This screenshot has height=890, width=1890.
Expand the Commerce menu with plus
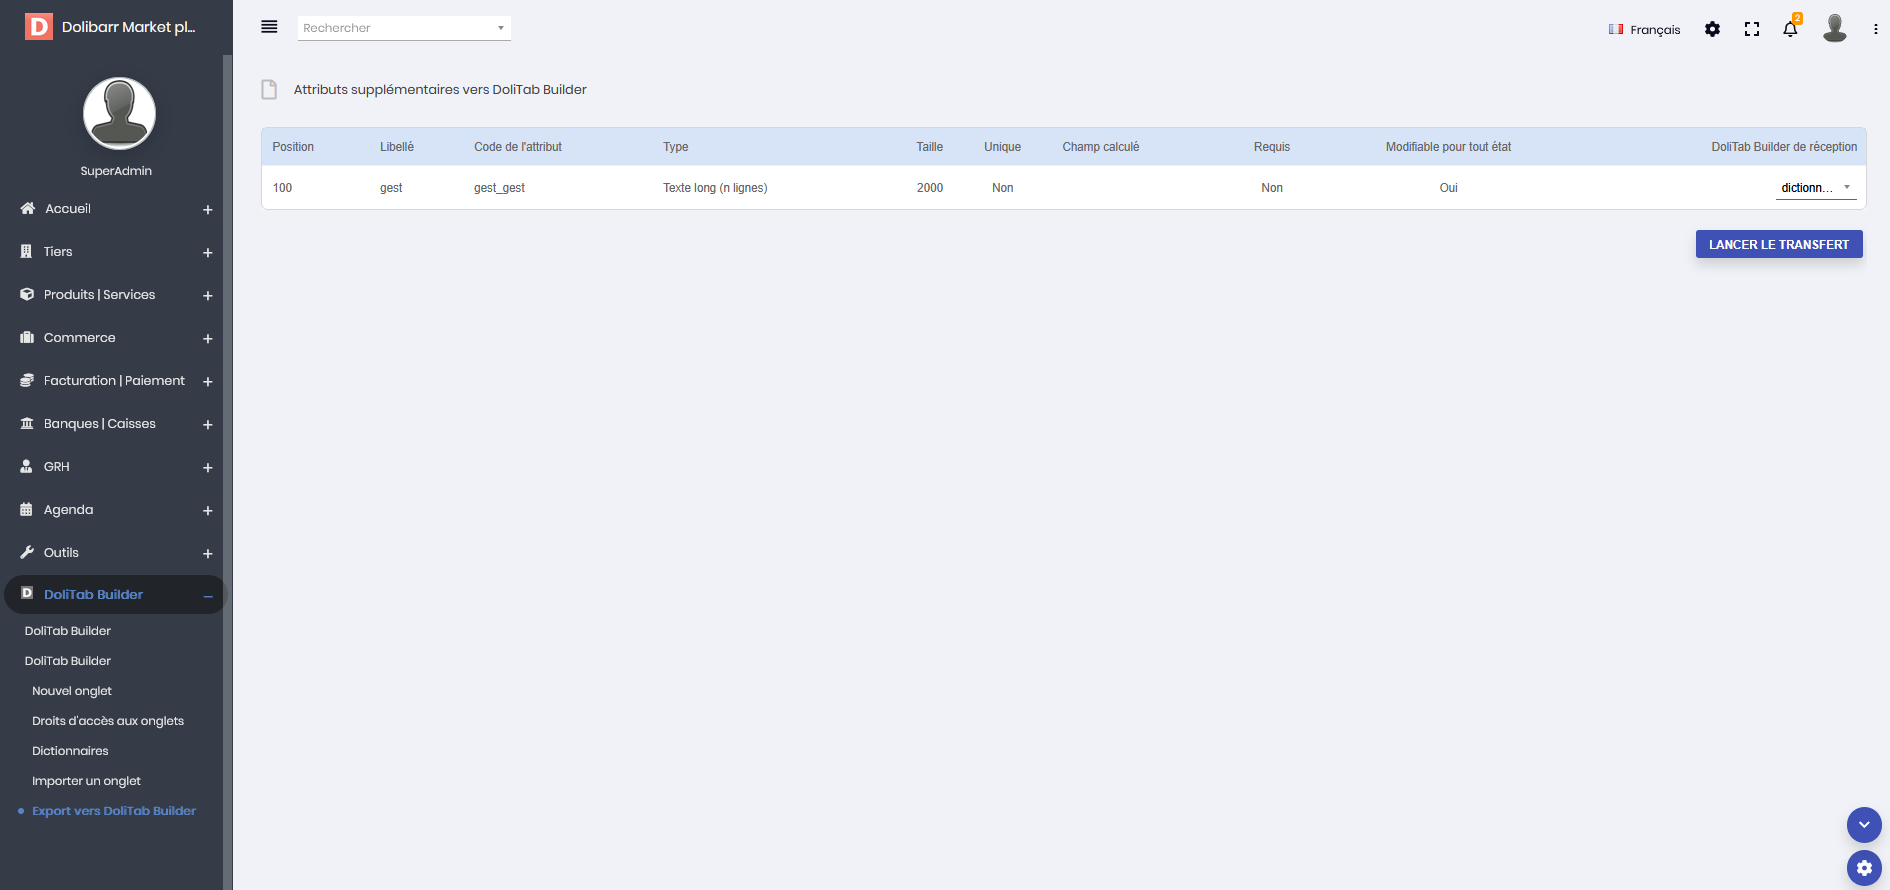click(208, 339)
